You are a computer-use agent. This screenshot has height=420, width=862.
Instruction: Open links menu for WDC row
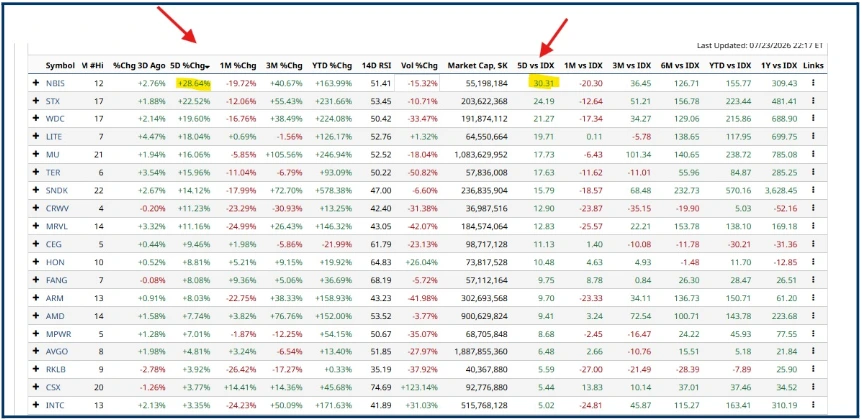(x=813, y=119)
